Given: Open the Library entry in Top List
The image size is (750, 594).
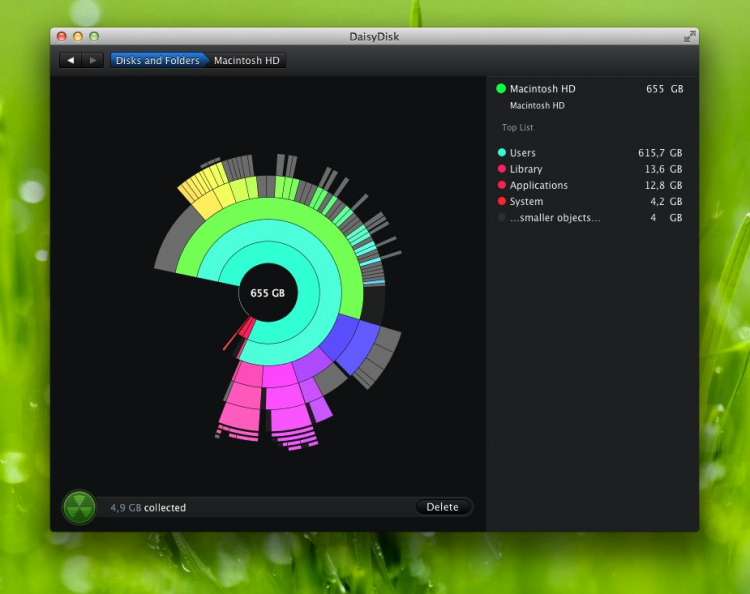Looking at the screenshot, I should click(x=526, y=169).
